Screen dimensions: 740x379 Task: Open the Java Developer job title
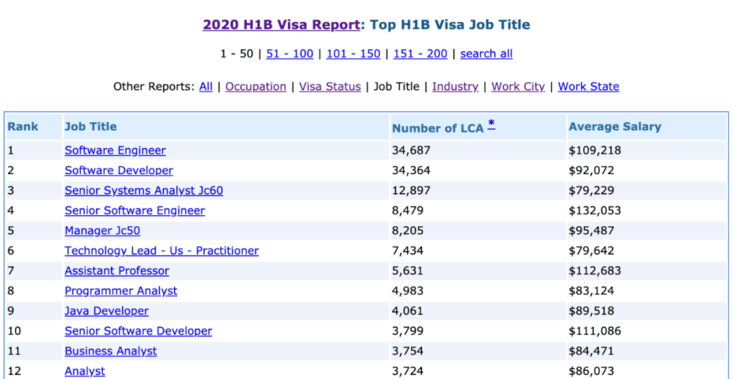107,311
